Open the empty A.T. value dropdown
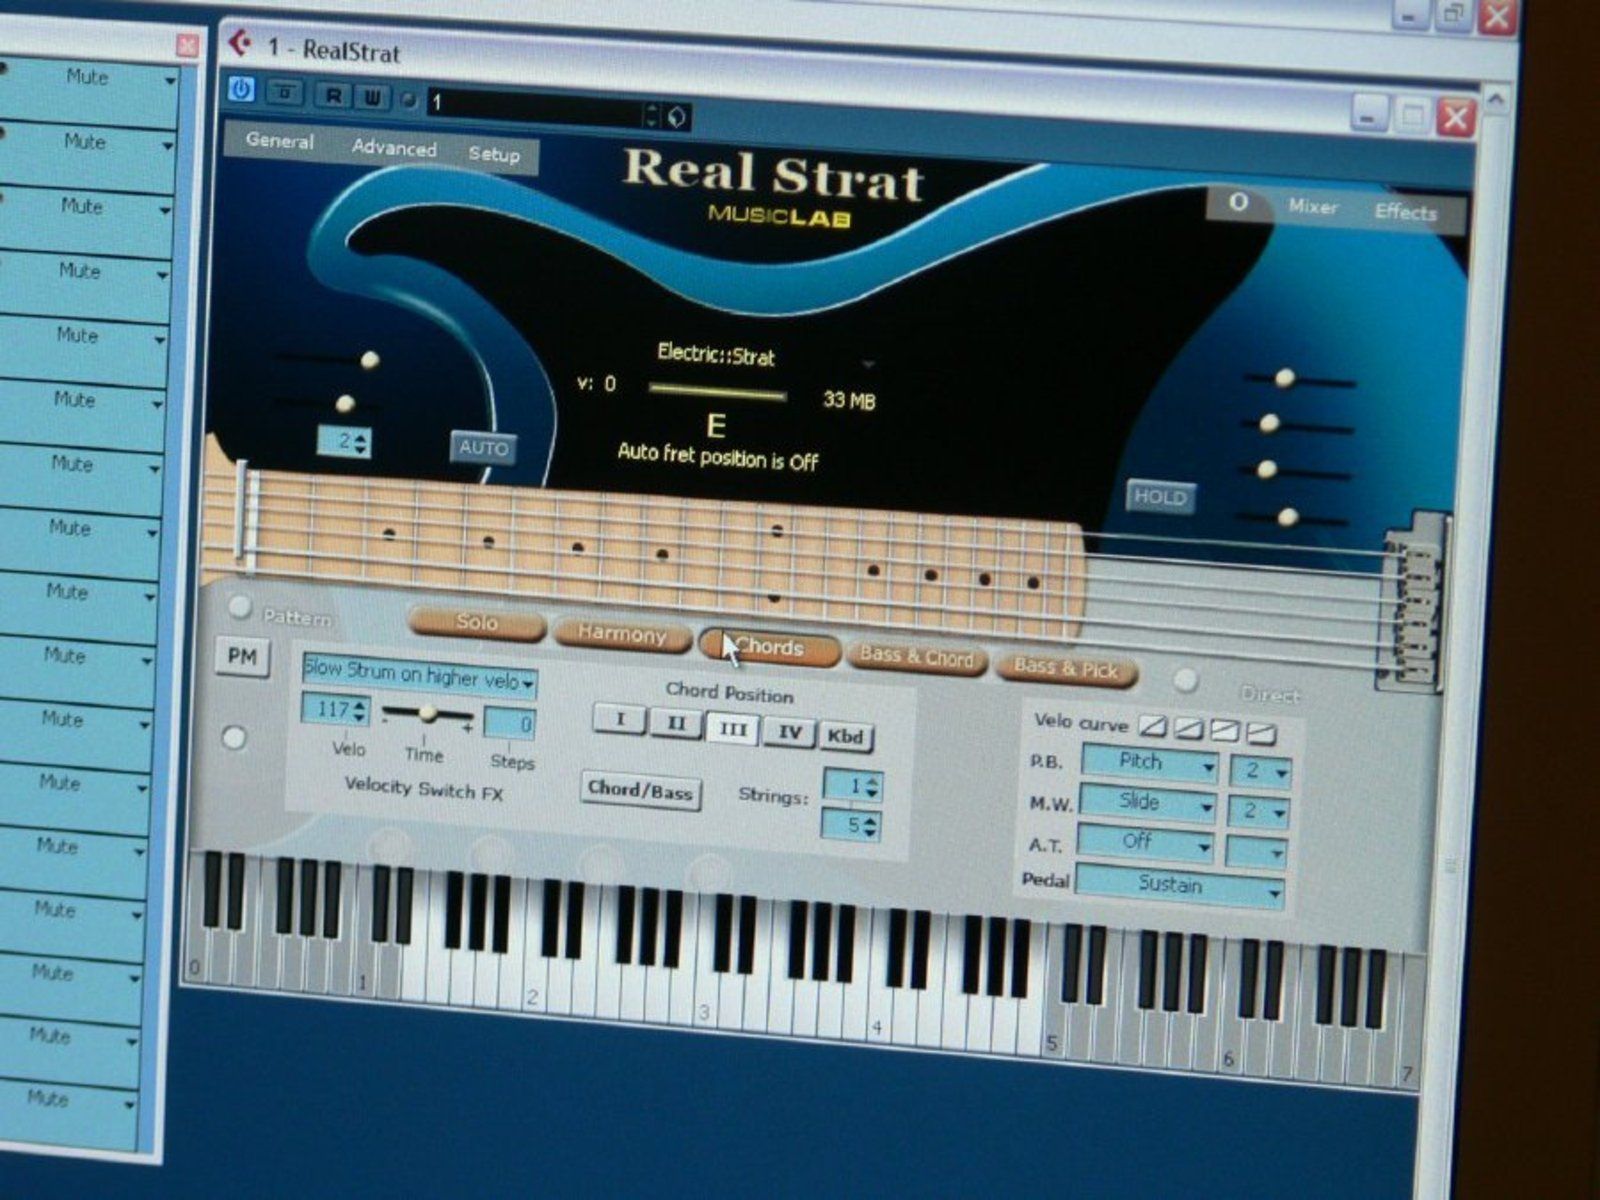This screenshot has height=1200, width=1600. (1256, 851)
